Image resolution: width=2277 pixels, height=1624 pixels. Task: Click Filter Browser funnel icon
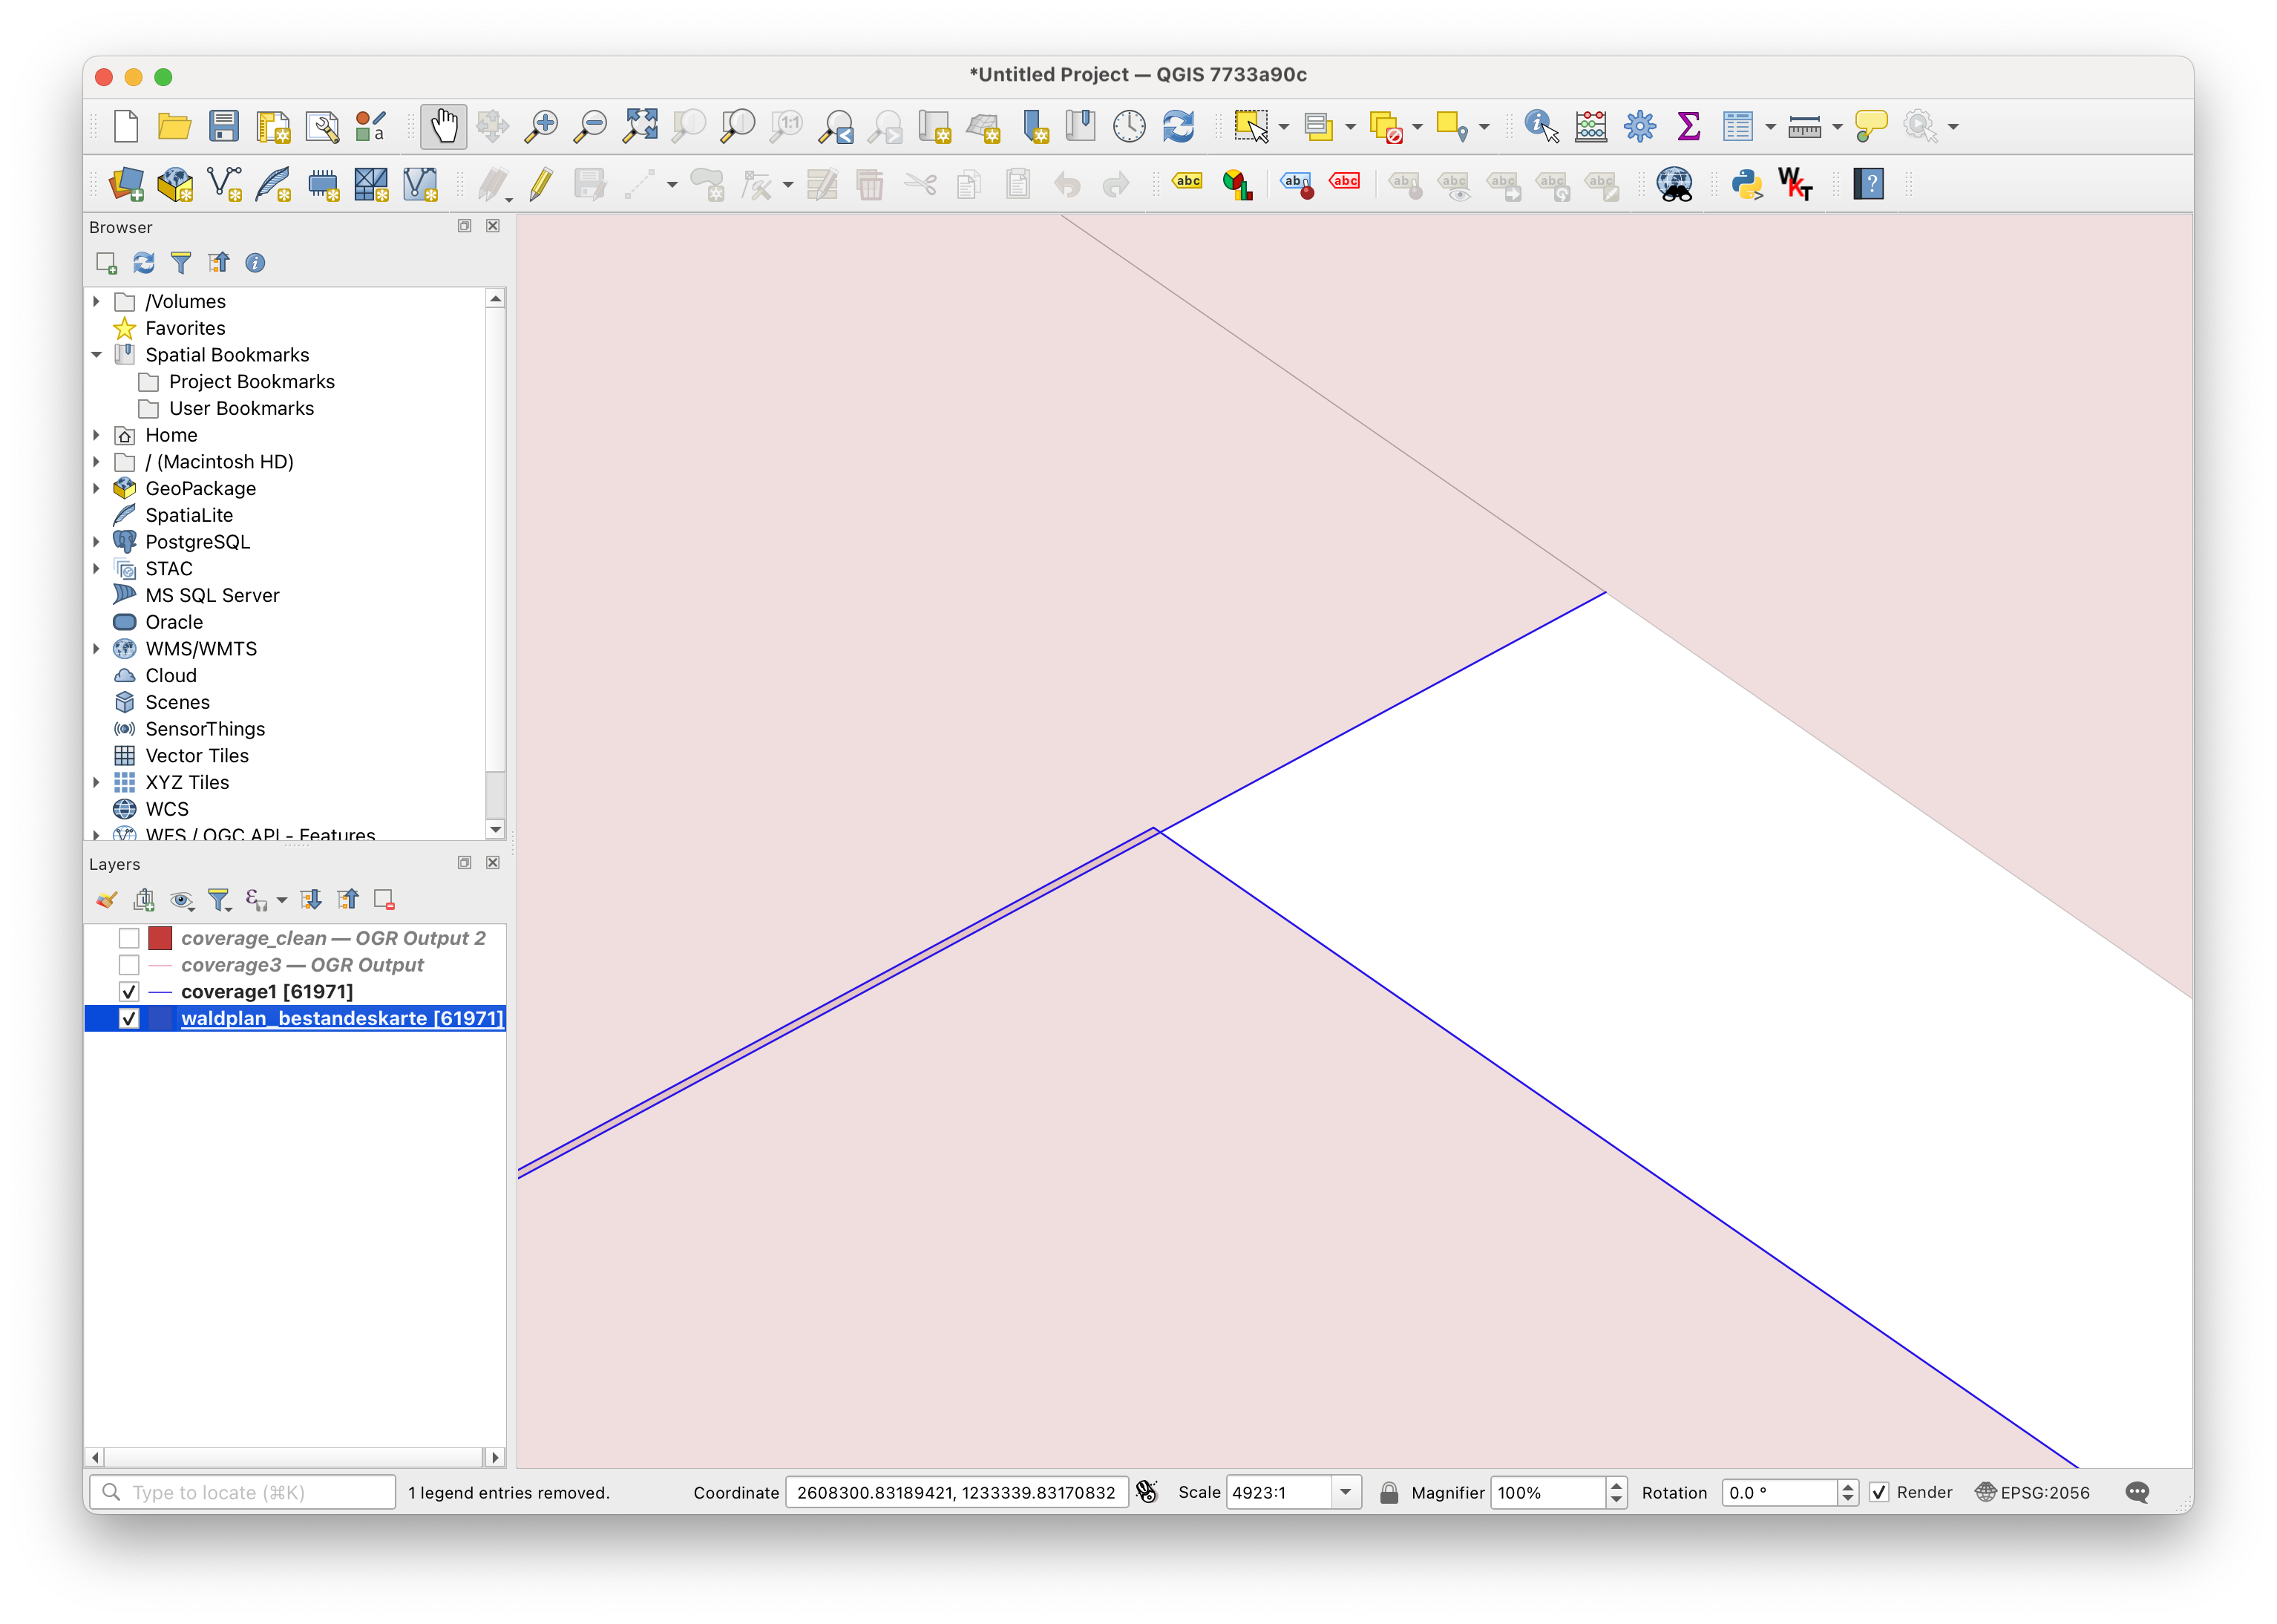(181, 263)
